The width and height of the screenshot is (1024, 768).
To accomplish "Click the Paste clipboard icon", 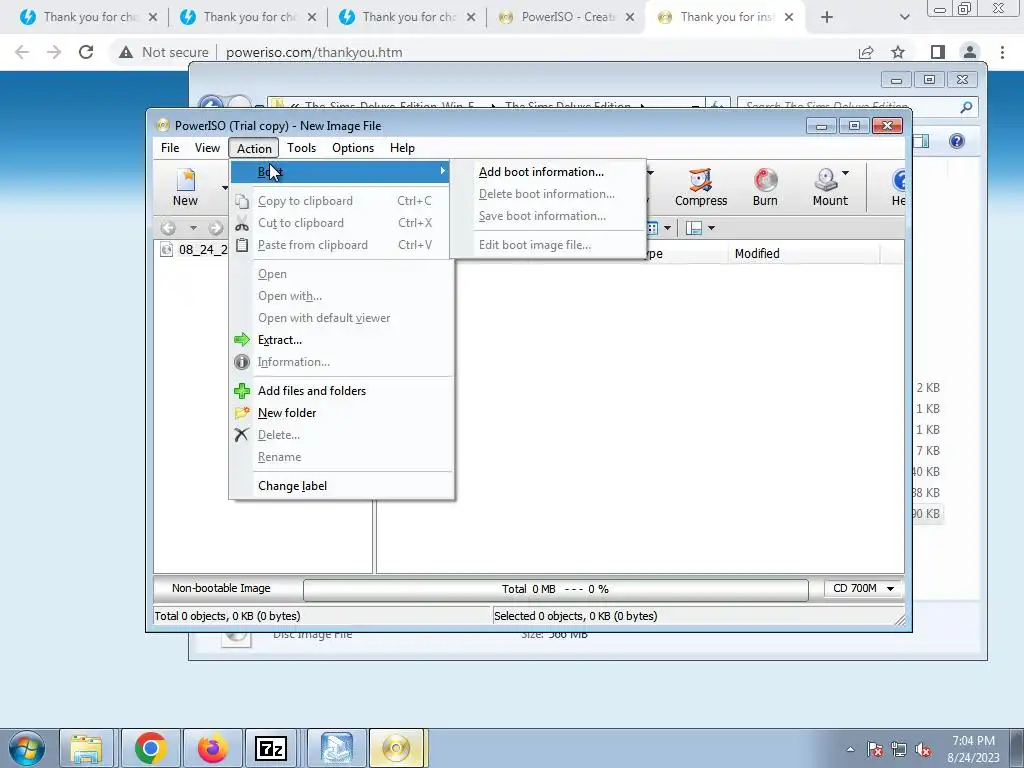I will point(242,245).
